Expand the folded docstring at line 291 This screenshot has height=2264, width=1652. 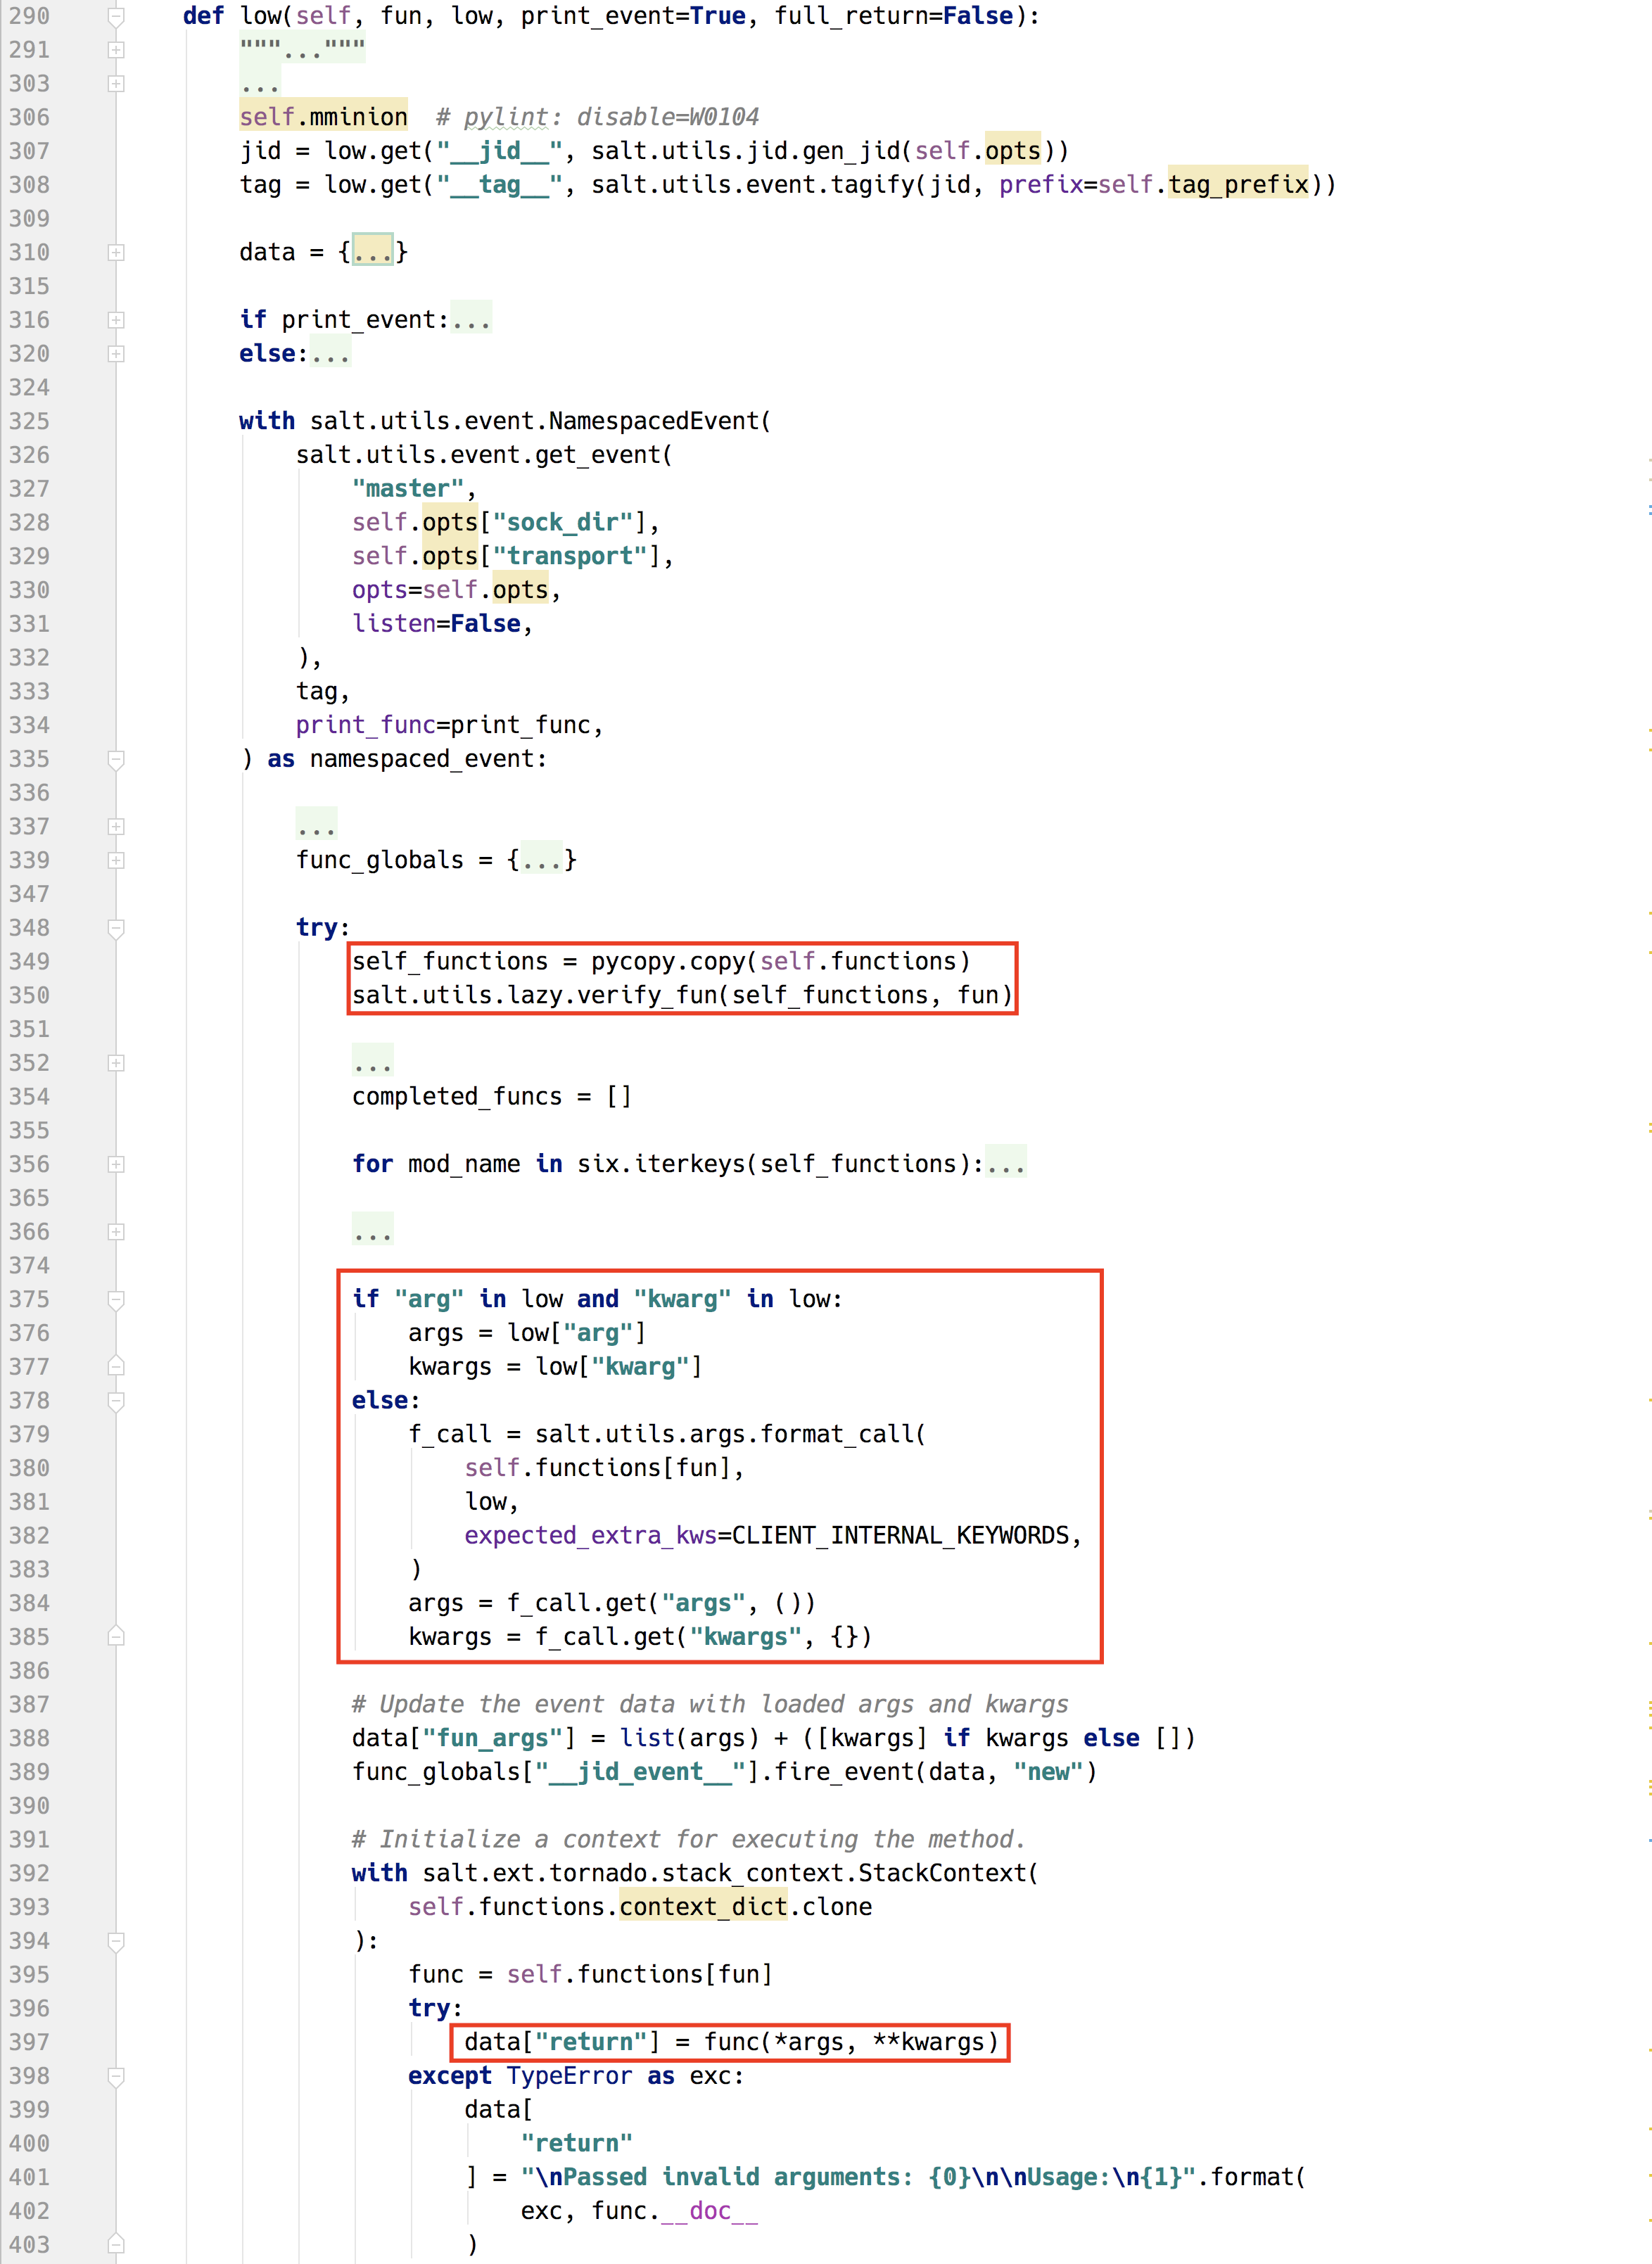pos(115,50)
